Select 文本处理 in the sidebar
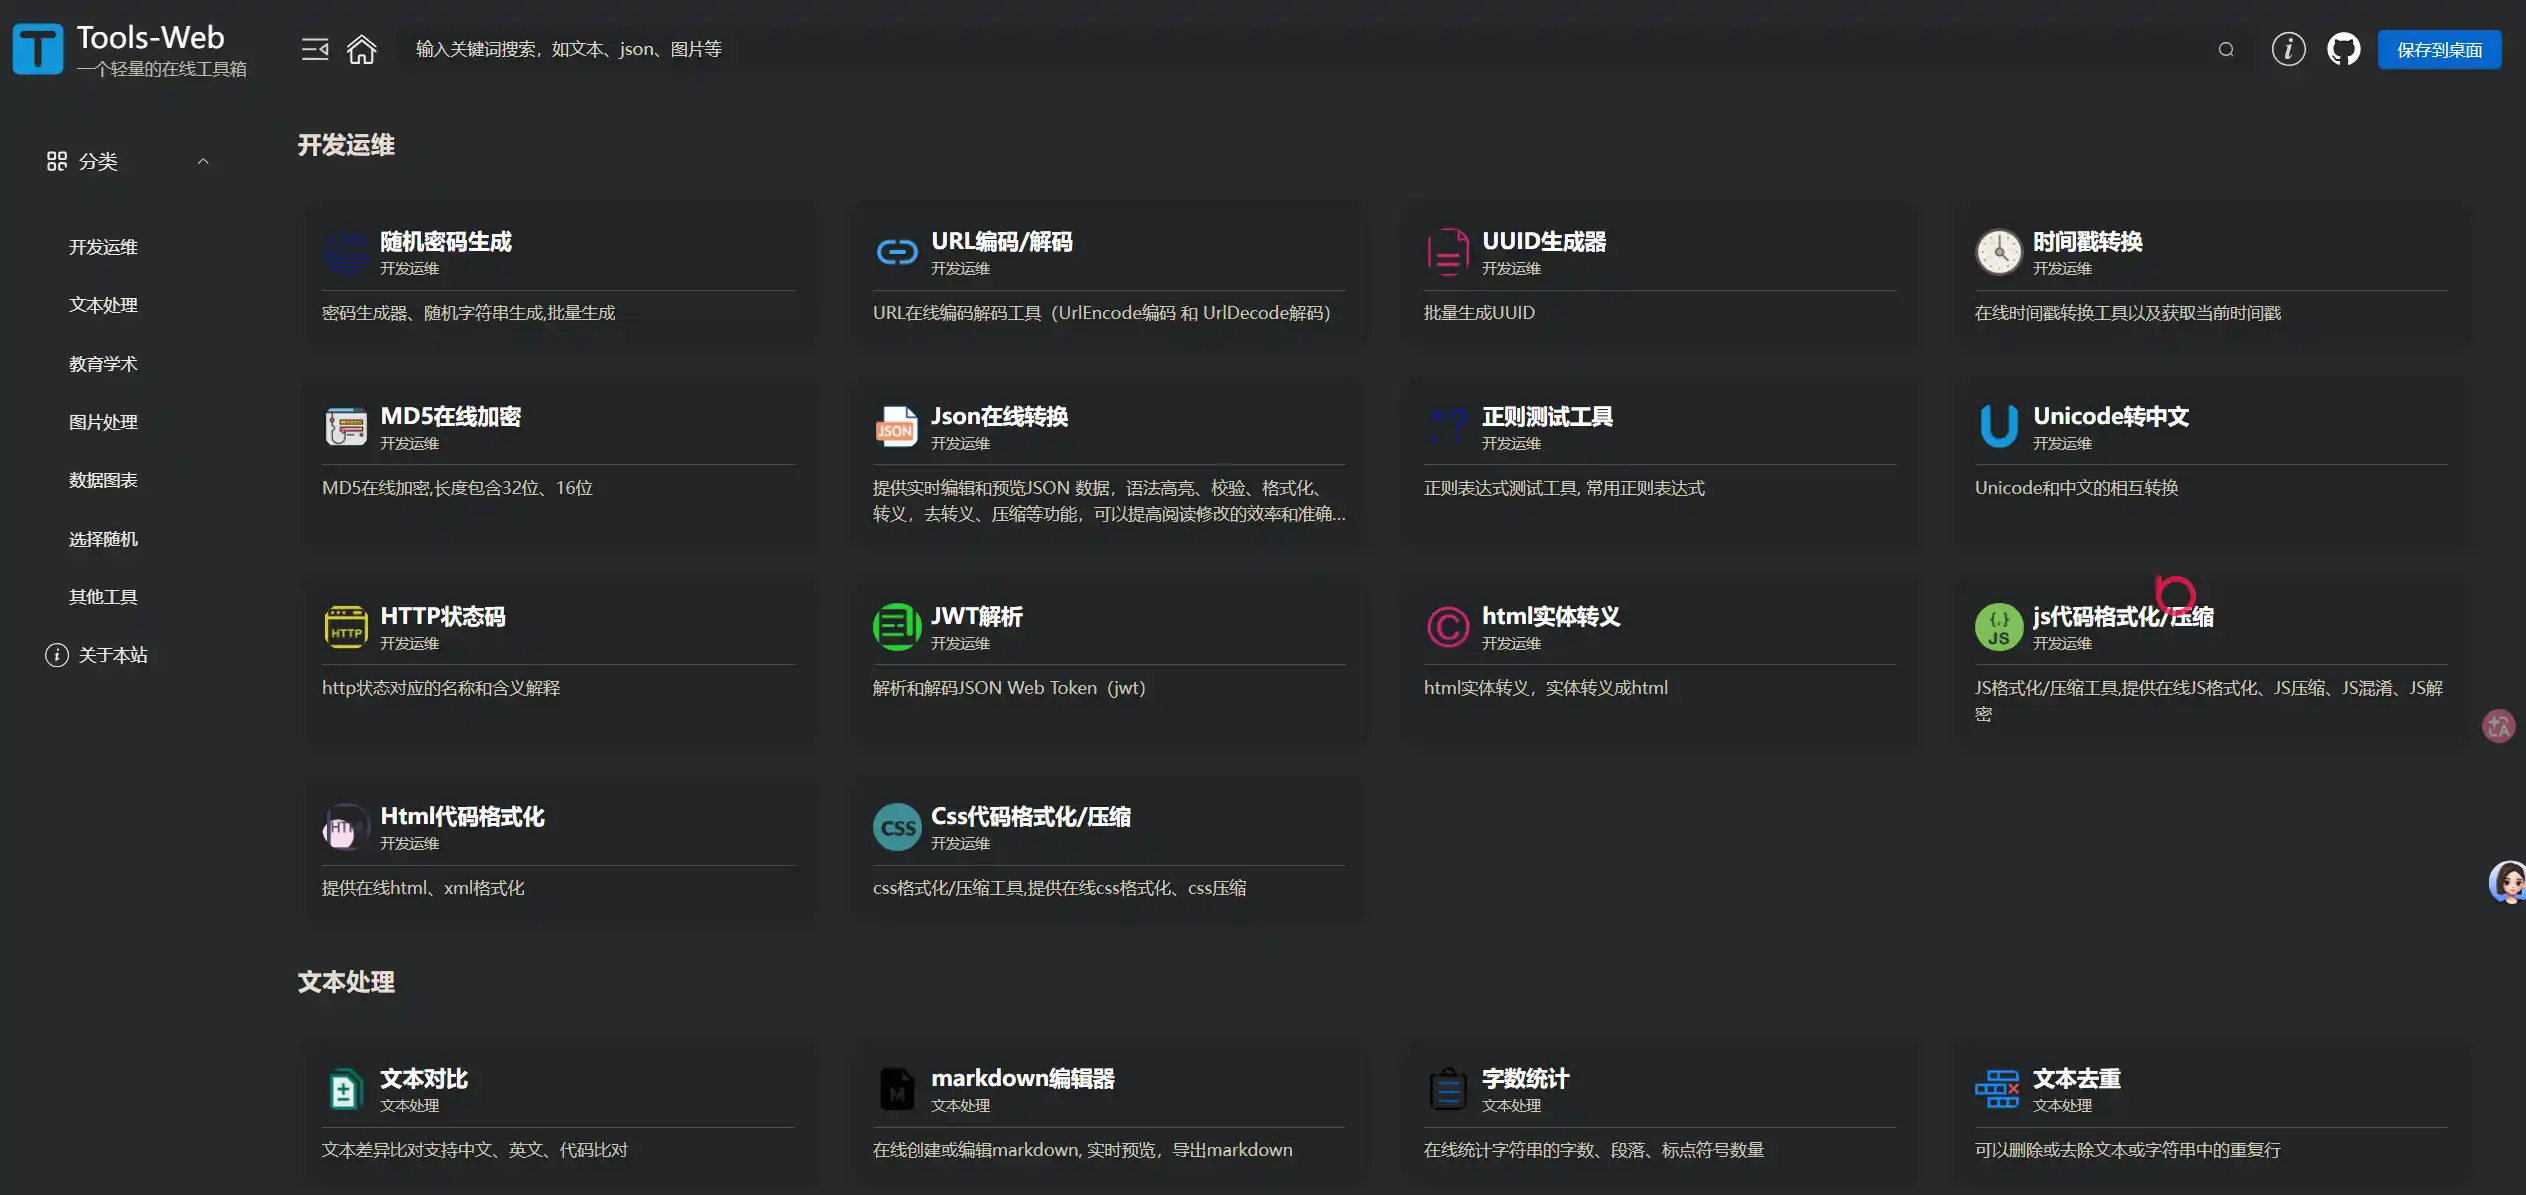 click(x=103, y=305)
